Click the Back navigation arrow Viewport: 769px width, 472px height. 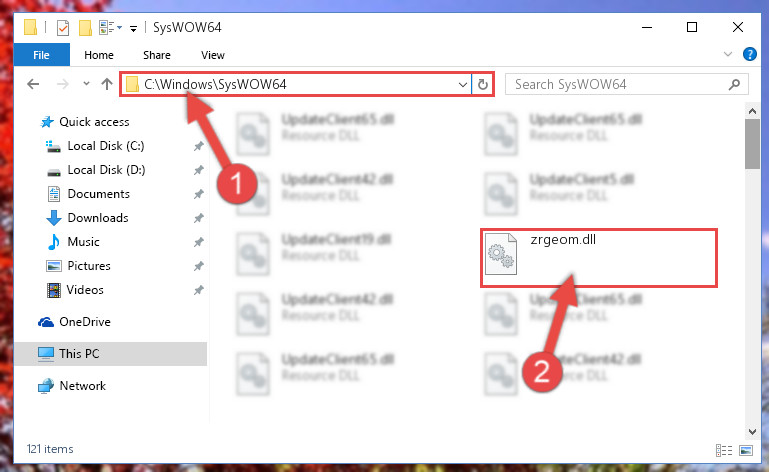33,84
